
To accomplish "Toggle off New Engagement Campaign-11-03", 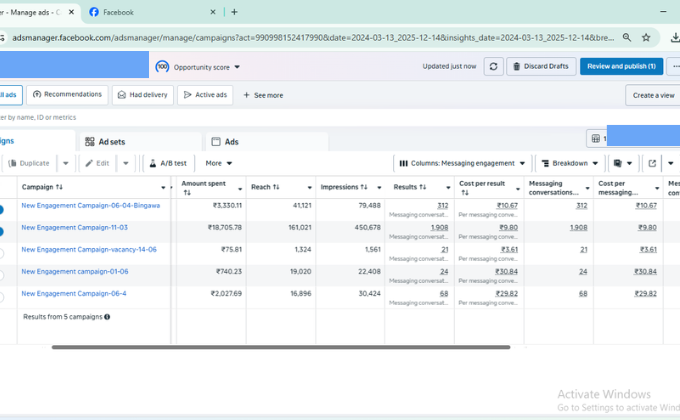I will 2,230.
